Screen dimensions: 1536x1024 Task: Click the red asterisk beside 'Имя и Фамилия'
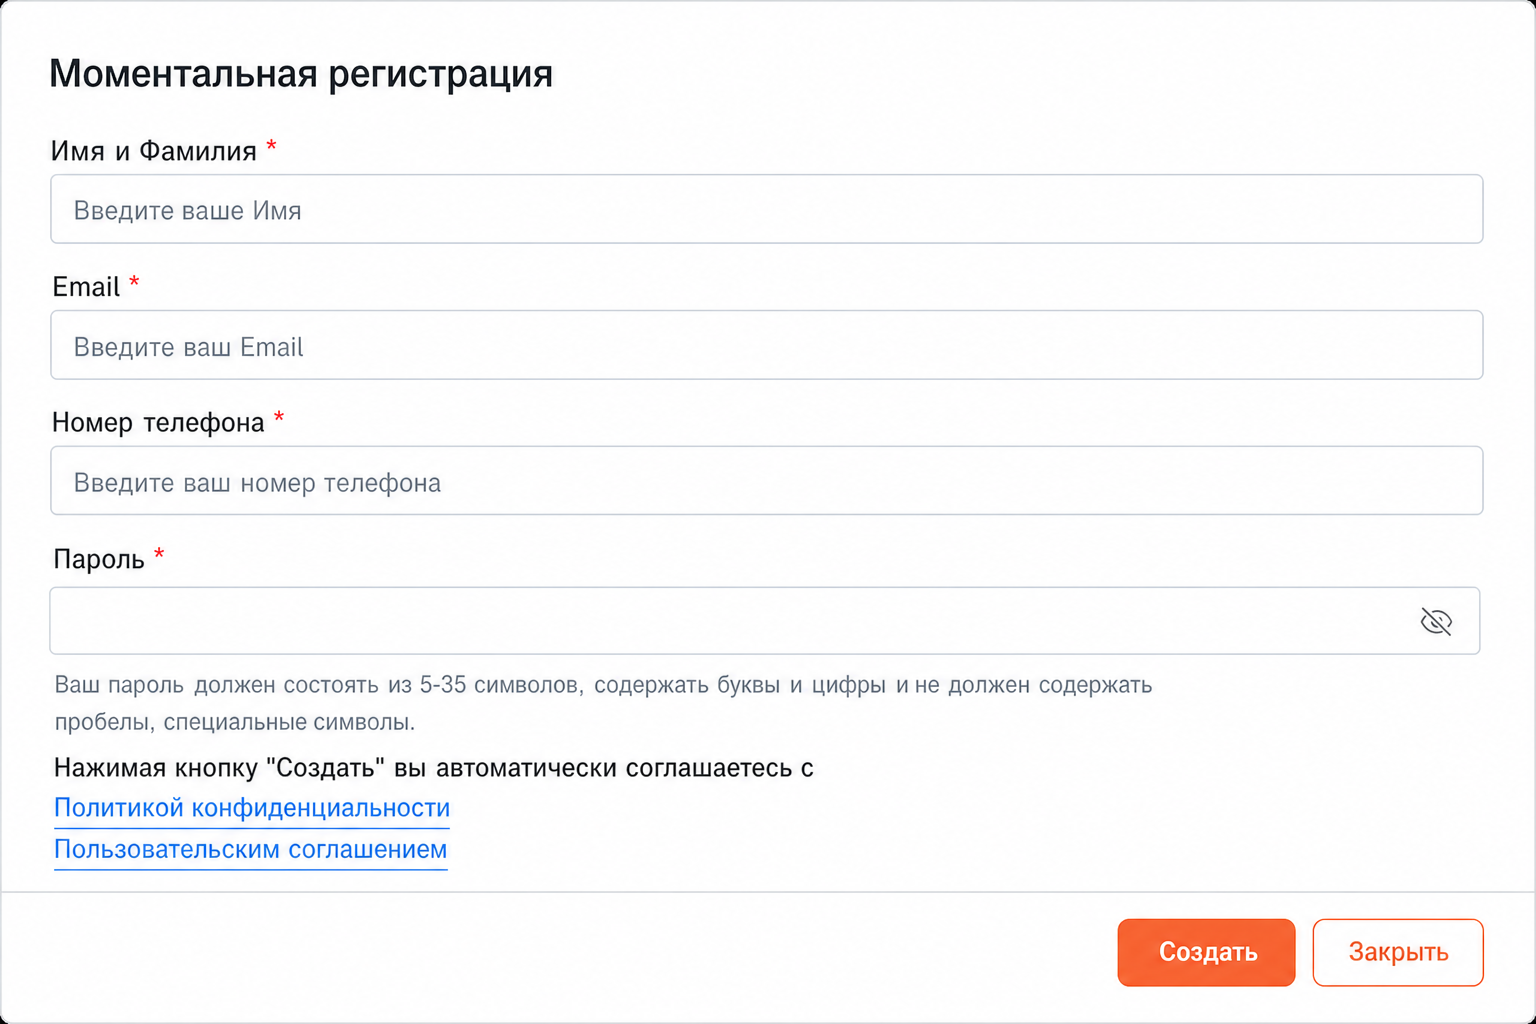[271, 148]
